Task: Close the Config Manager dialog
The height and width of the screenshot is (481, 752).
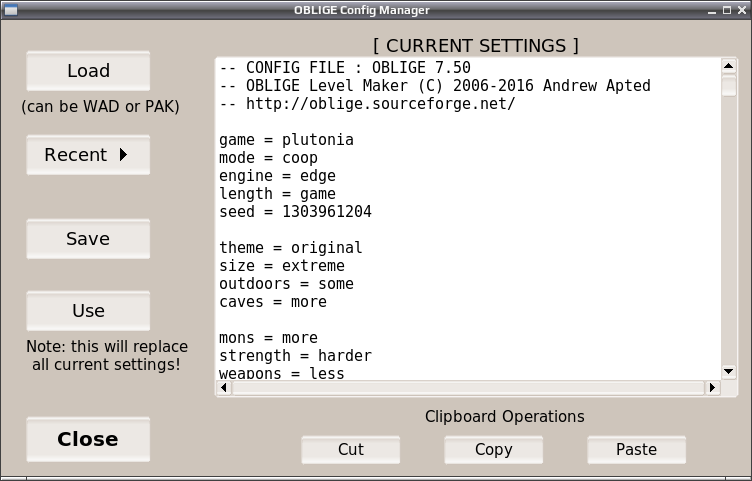Action: (88, 439)
